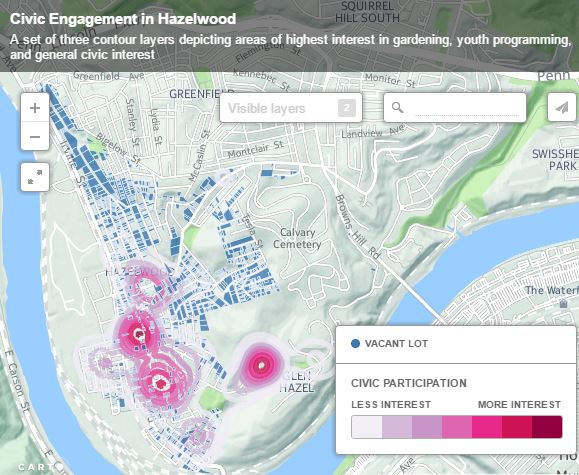Click the Glen Hazel neighborhood label
The height and width of the screenshot is (475, 579).
[x=296, y=382]
